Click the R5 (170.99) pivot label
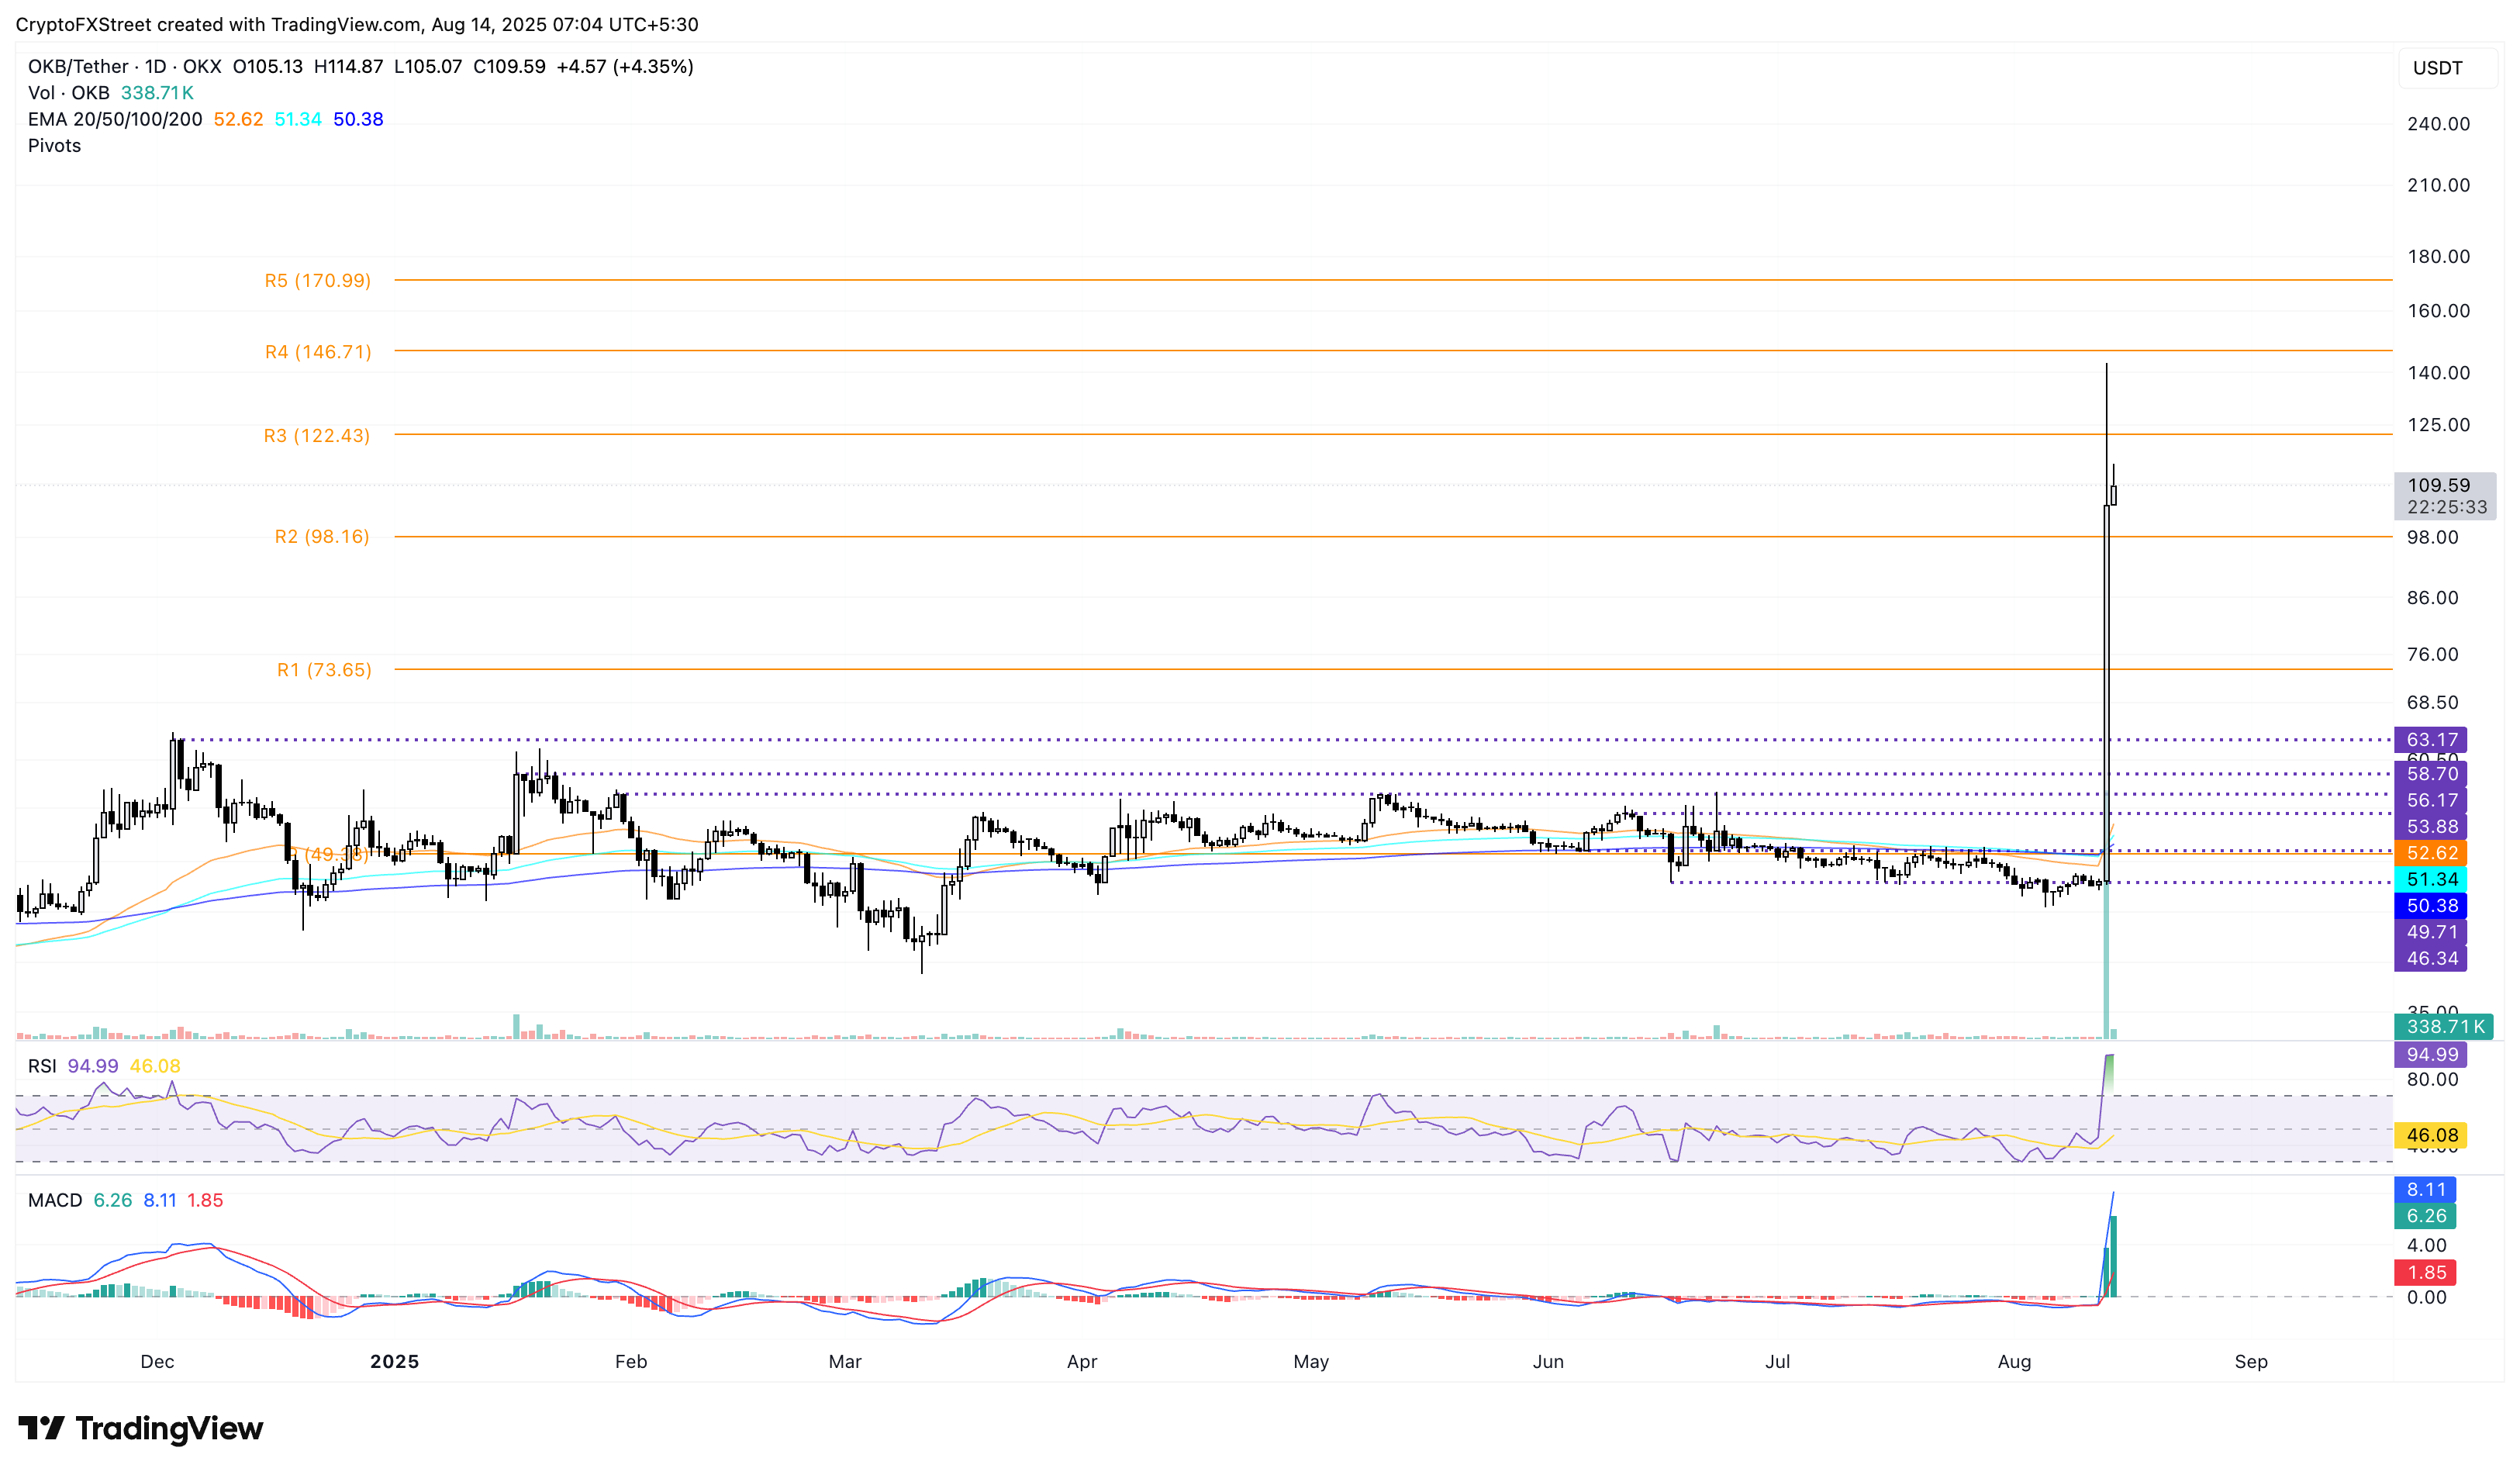This screenshot has width=2520, height=1475. point(317,281)
